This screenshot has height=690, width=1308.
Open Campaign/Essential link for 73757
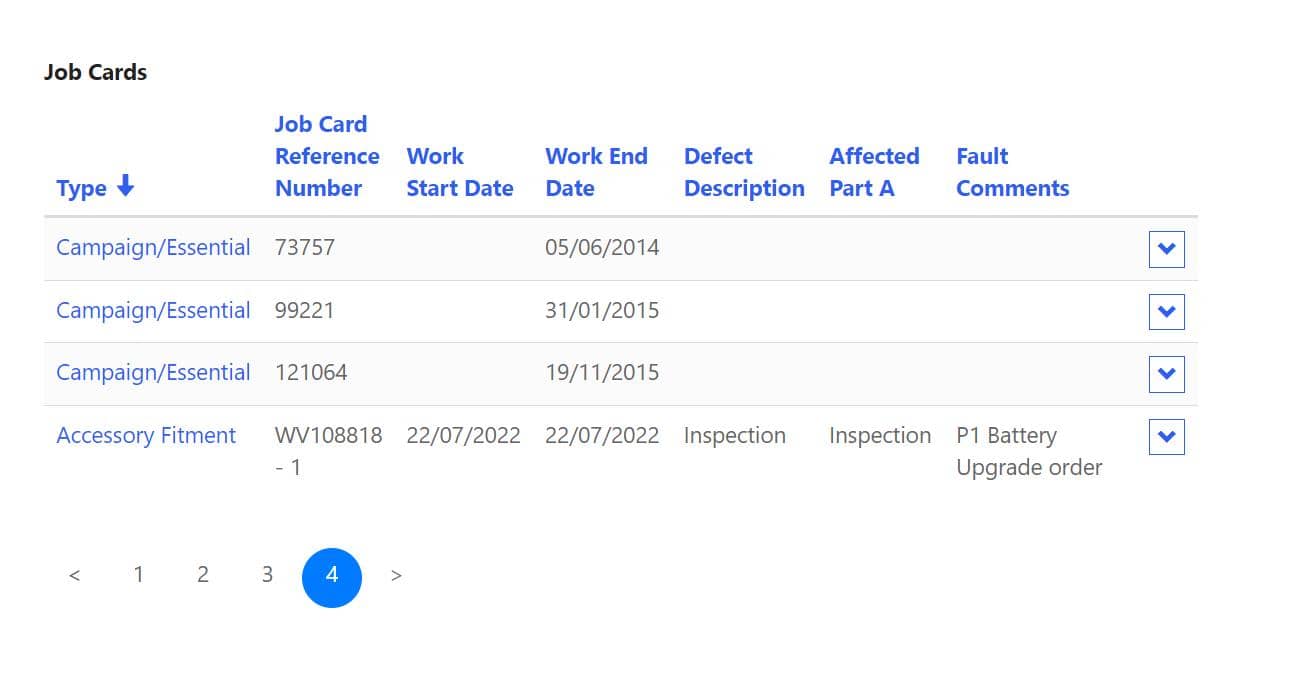click(153, 247)
